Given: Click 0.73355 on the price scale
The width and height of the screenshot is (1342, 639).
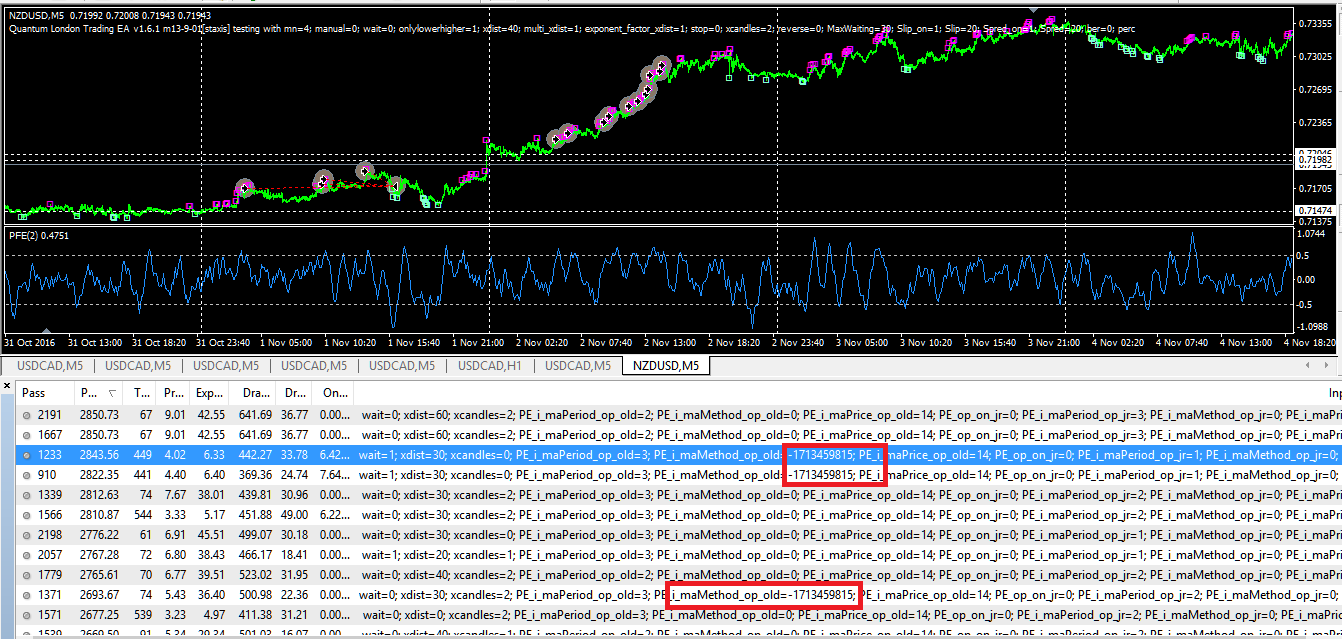Looking at the screenshot, I should click(x=1317, y=23).
